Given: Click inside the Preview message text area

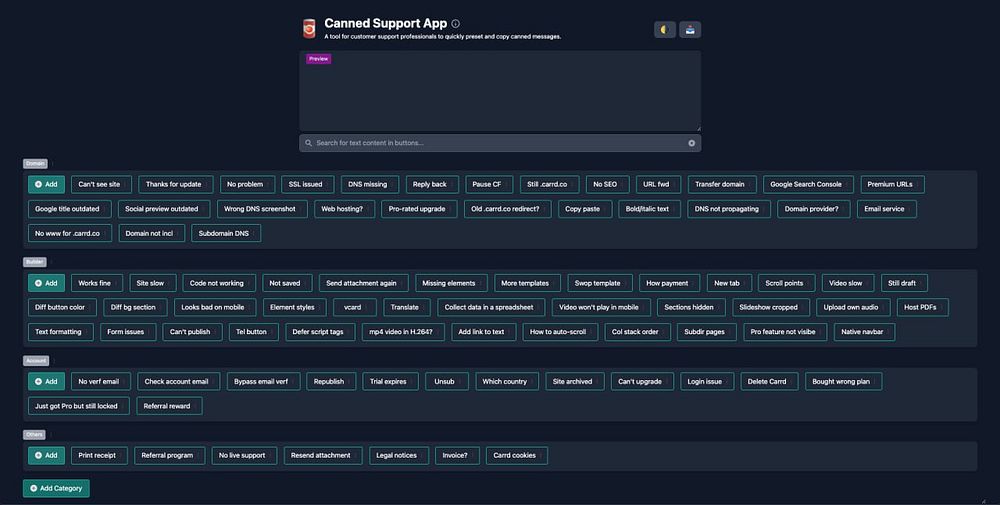Looking at the screenshot, I should click(x=500, y=91).
